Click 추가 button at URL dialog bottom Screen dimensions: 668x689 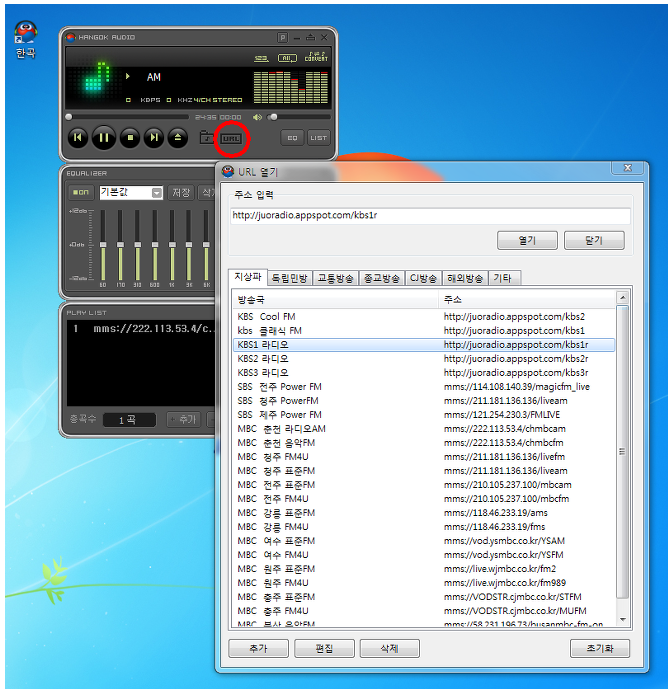(258, 648)
